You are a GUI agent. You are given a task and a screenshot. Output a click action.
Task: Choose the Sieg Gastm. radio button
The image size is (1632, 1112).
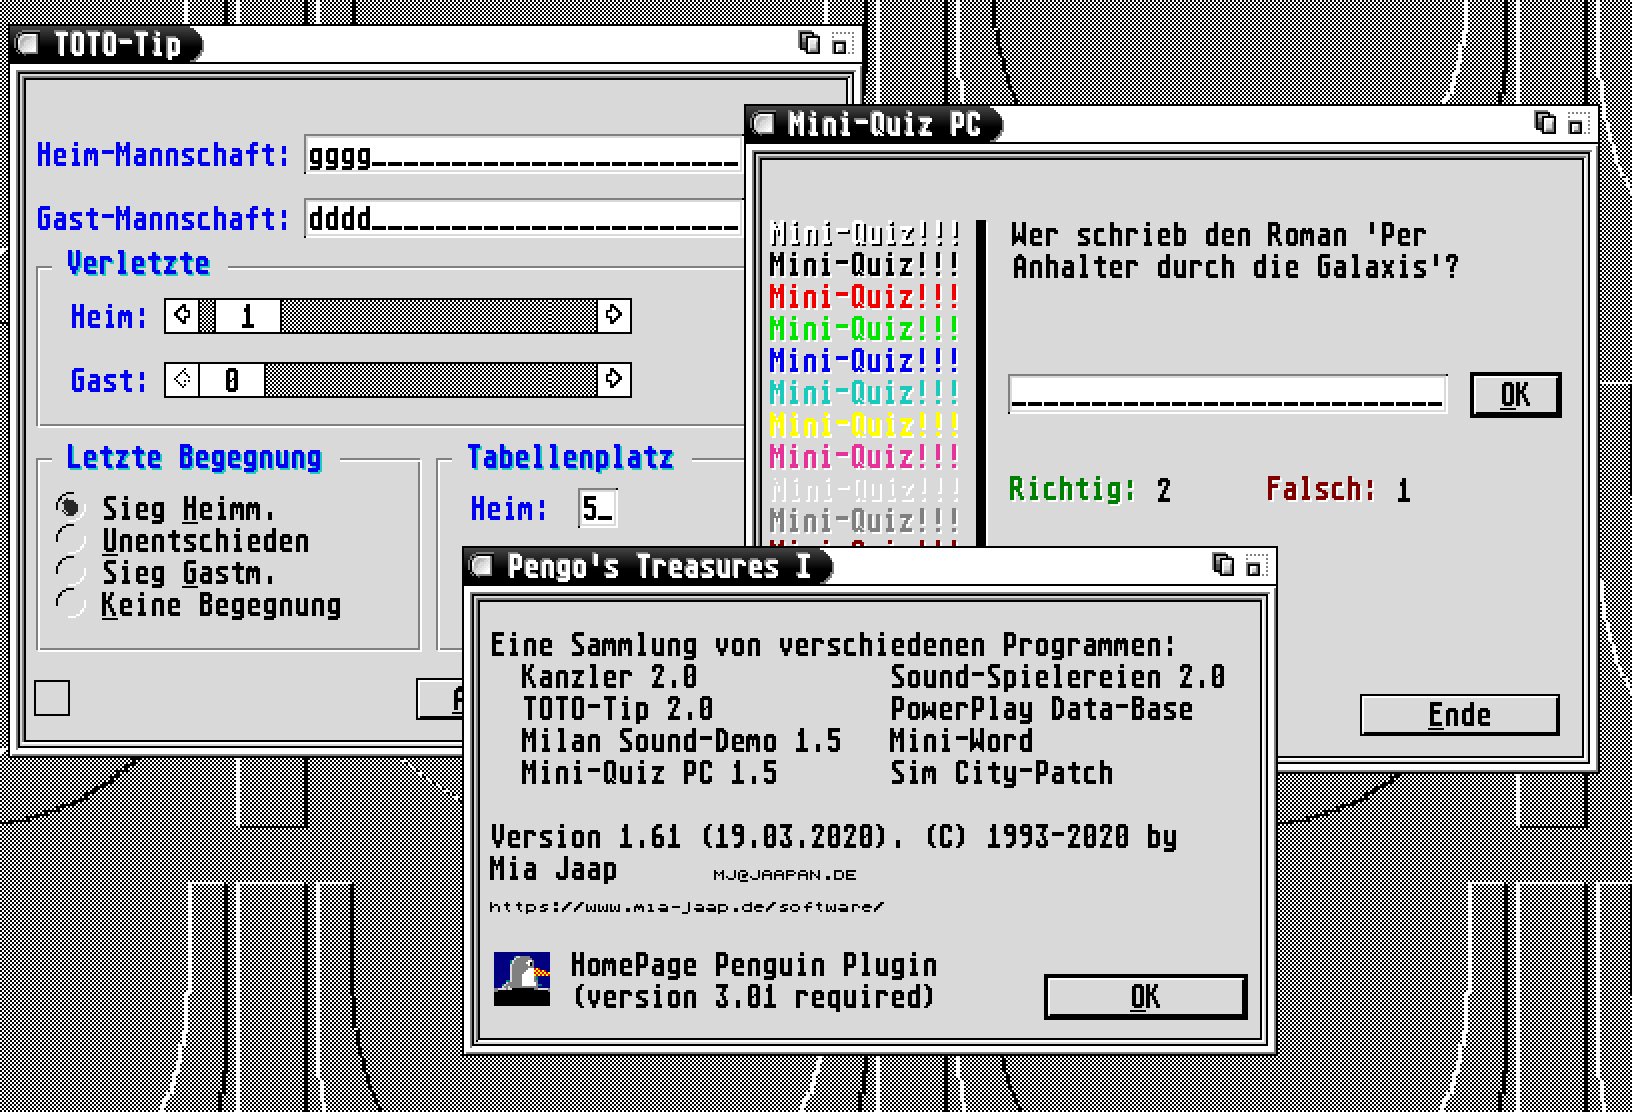70,573
